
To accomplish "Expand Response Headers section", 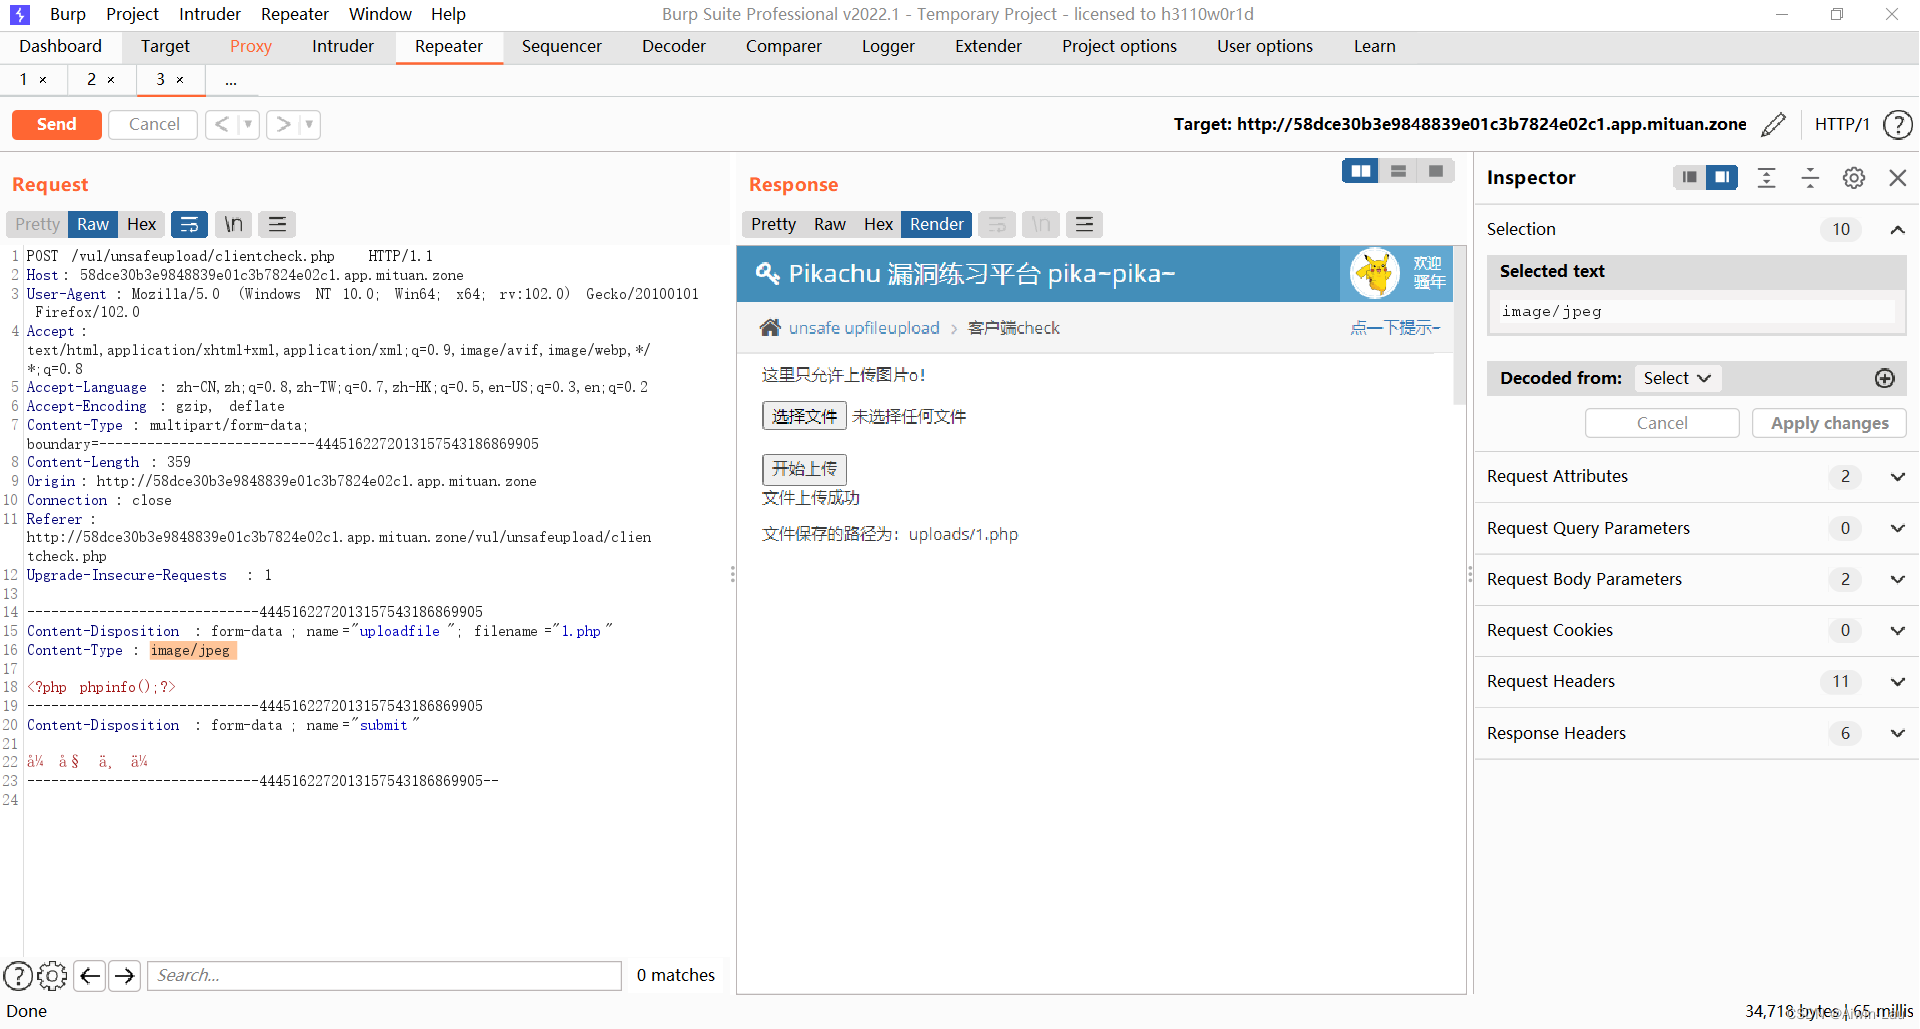I will click(1897, 733).
